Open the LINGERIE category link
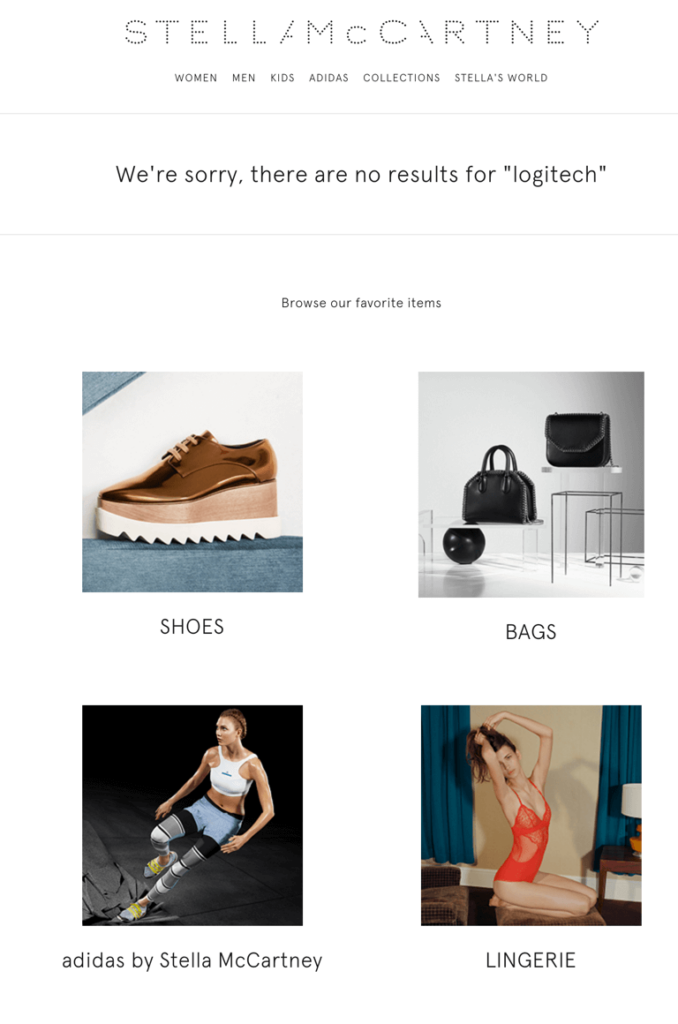678x1024 pixels. (x=531, y=961)
